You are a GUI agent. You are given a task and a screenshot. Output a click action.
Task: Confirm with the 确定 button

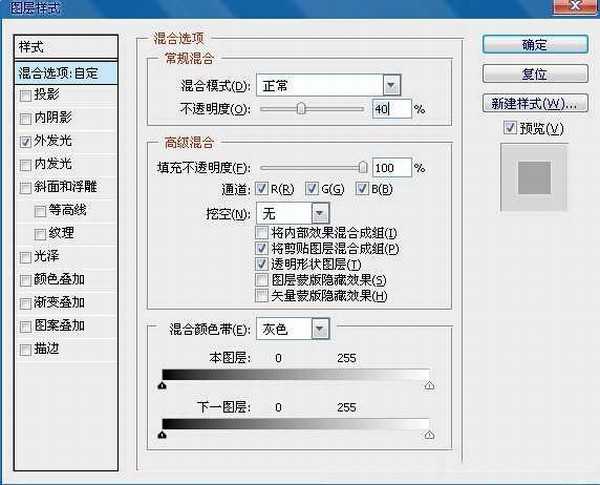[535, 44]
